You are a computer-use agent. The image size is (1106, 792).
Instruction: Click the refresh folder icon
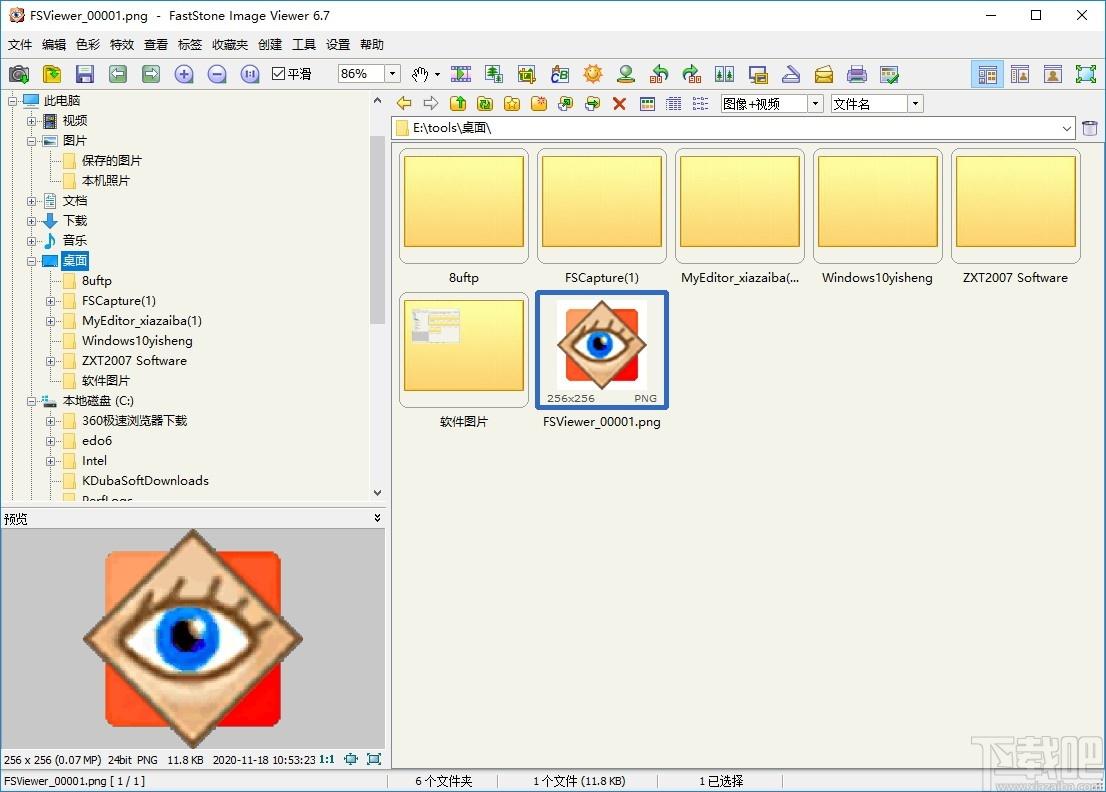tap(485, 104)
